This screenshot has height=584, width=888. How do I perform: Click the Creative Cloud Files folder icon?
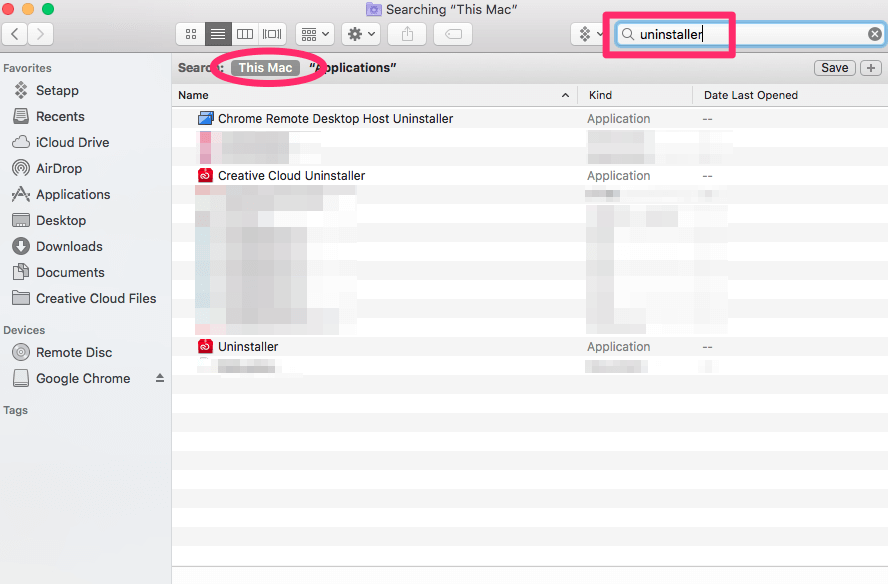[21, 298]
